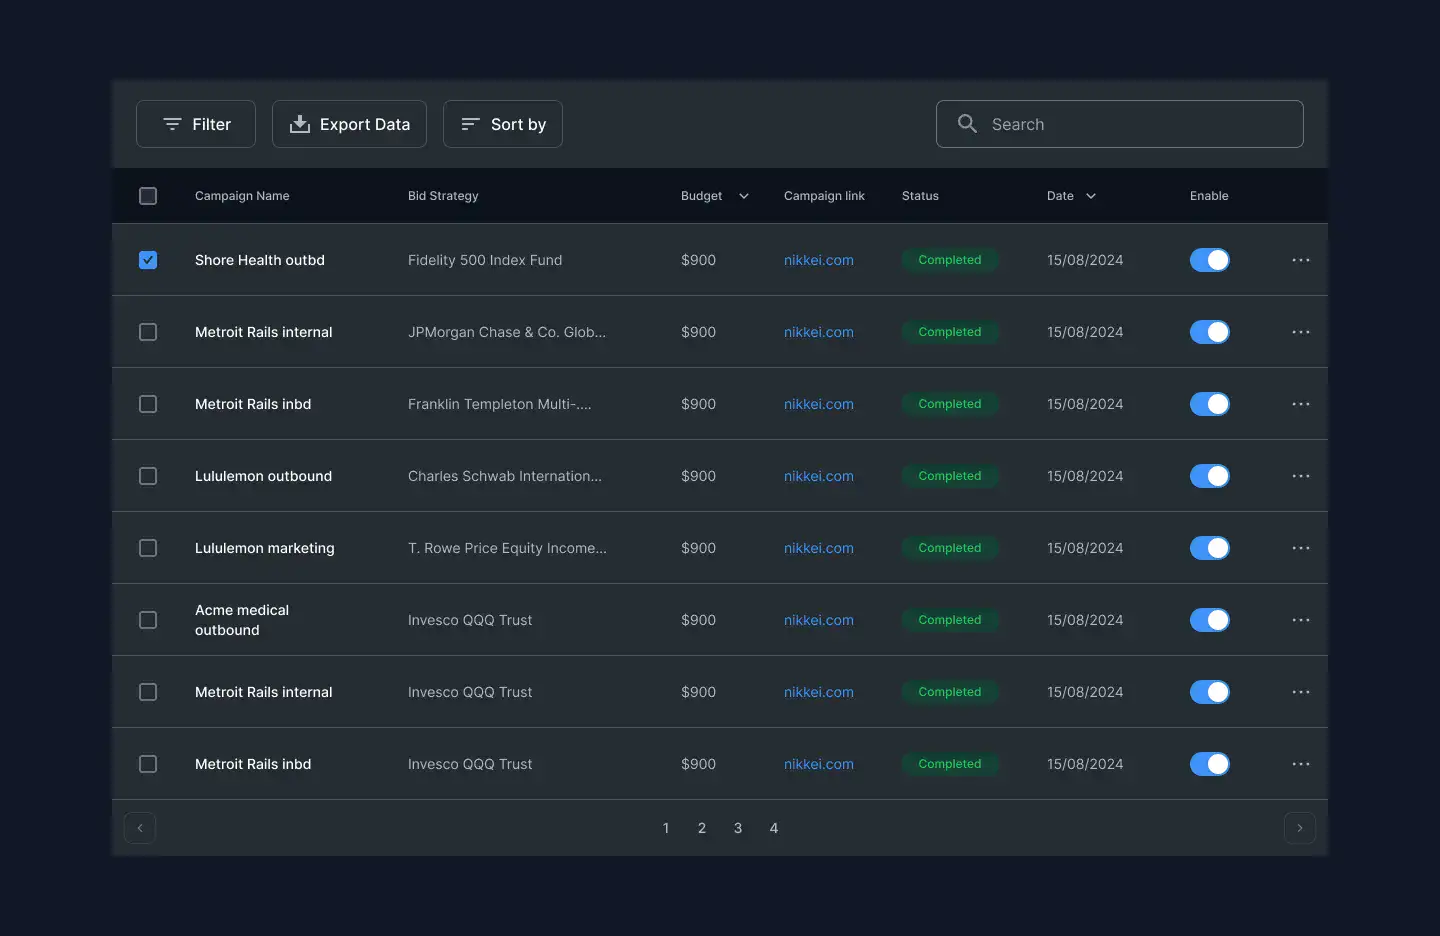Click the Charles Schwab Internation... cell
The width and height of the screenshot is (1440, 936).
[505, 476]
